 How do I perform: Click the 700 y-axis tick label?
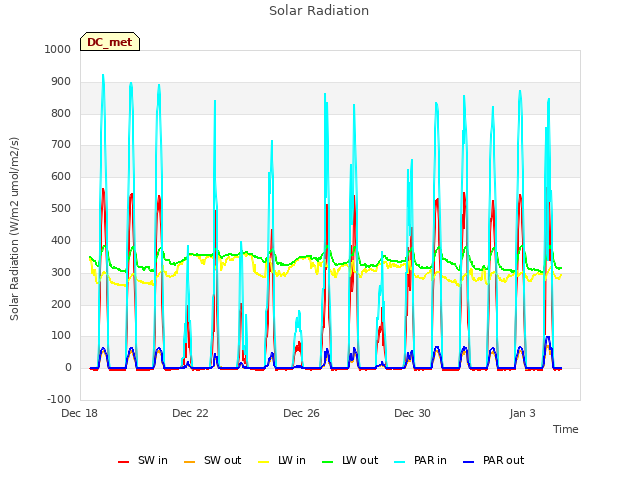61,144
